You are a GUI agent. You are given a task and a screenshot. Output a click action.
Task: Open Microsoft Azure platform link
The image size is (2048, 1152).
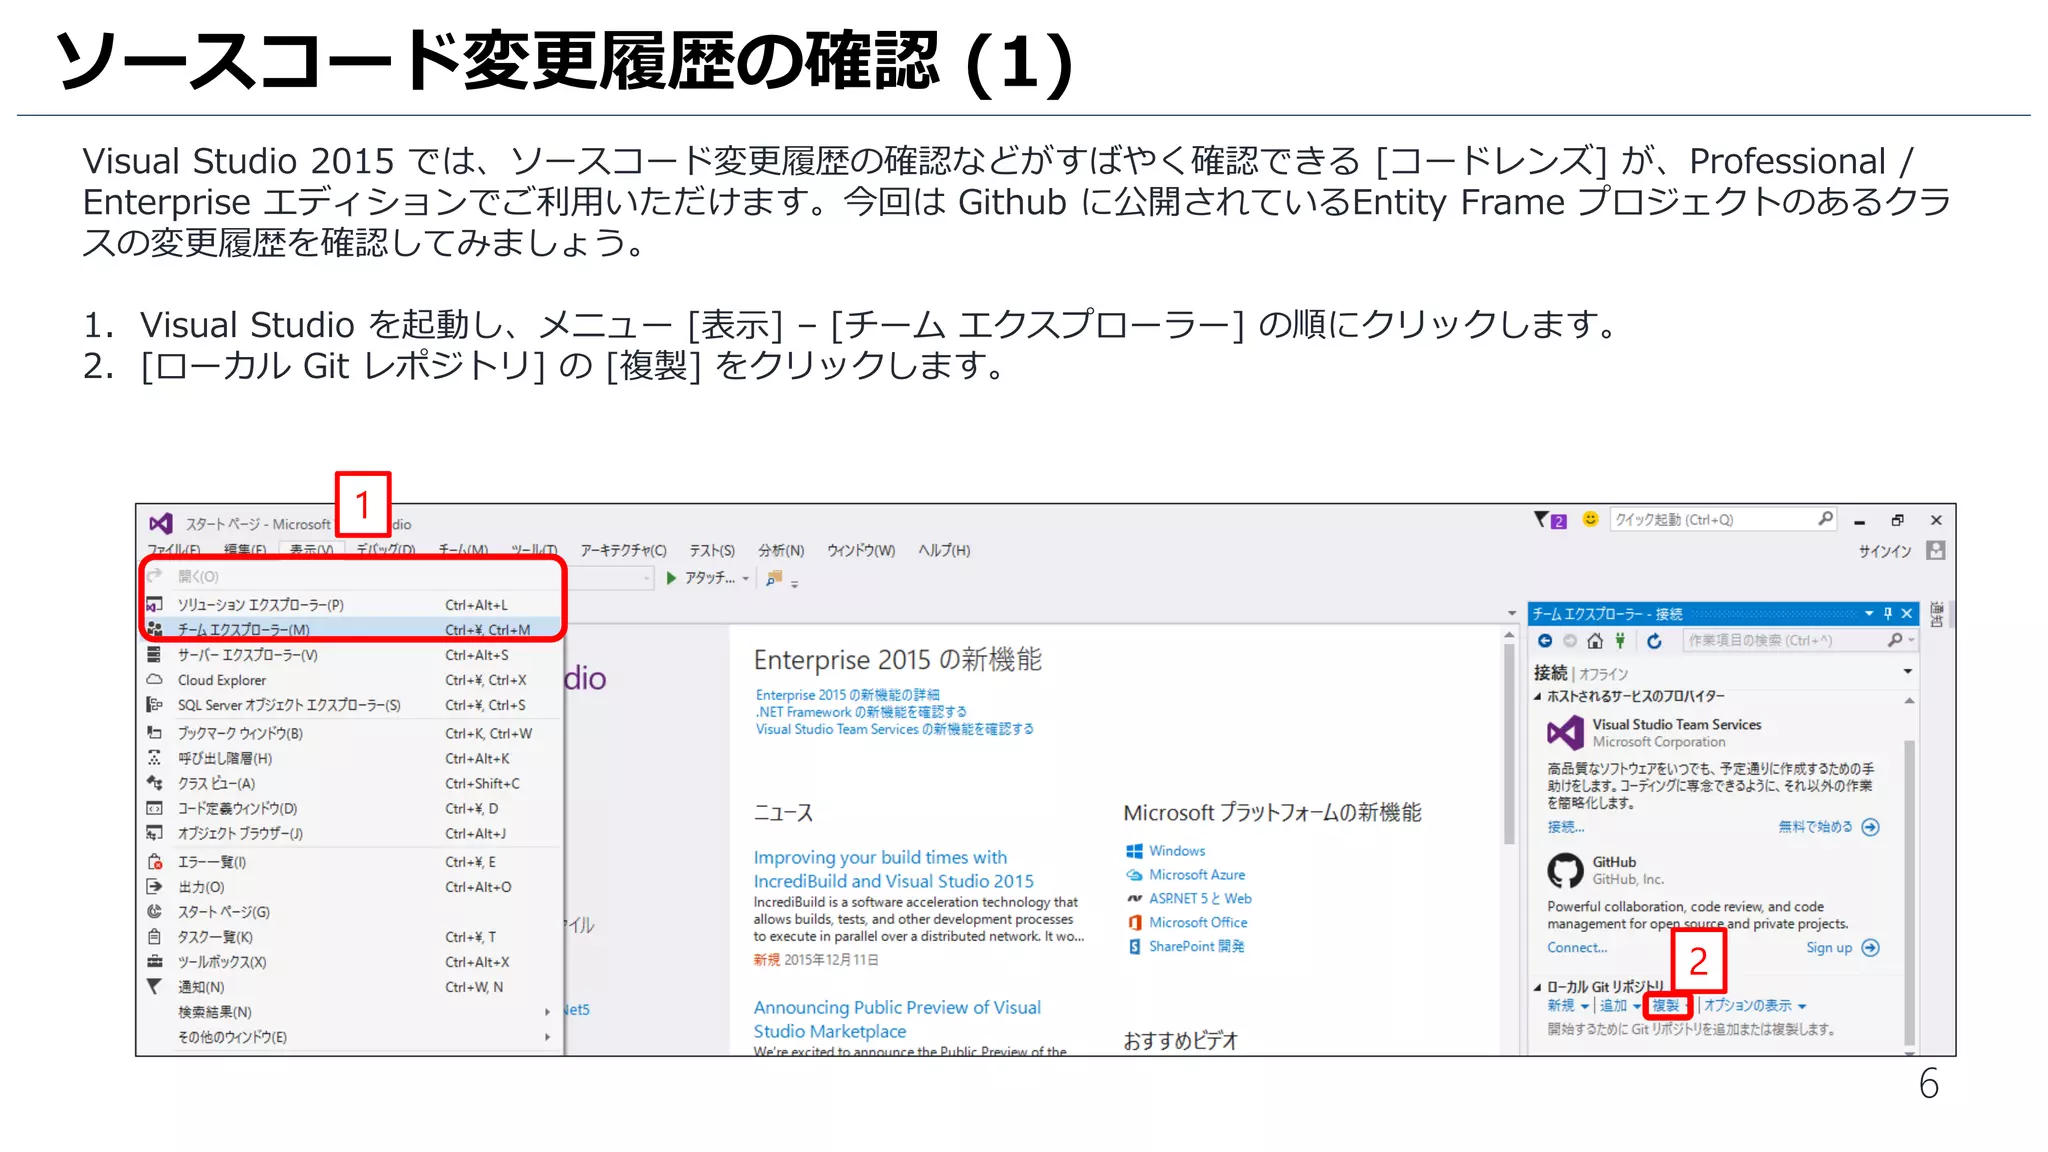1197,875
